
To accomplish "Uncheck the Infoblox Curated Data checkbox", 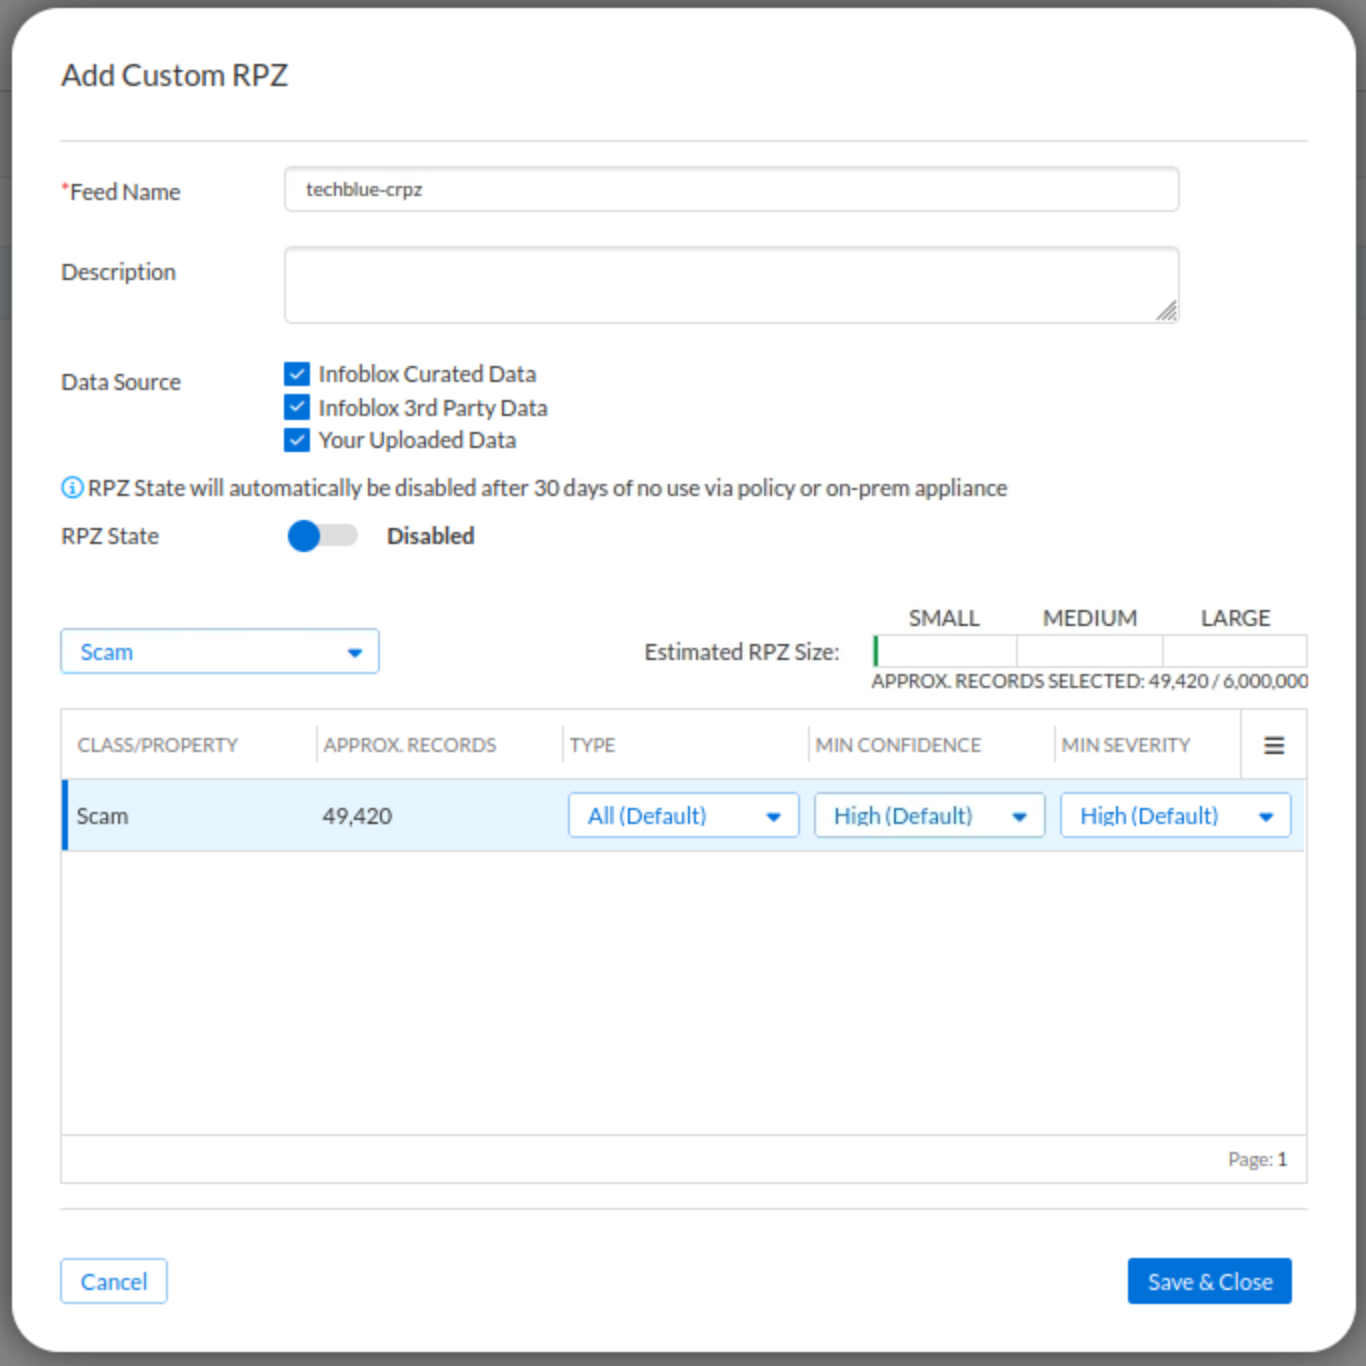I will tap(296, 373).
